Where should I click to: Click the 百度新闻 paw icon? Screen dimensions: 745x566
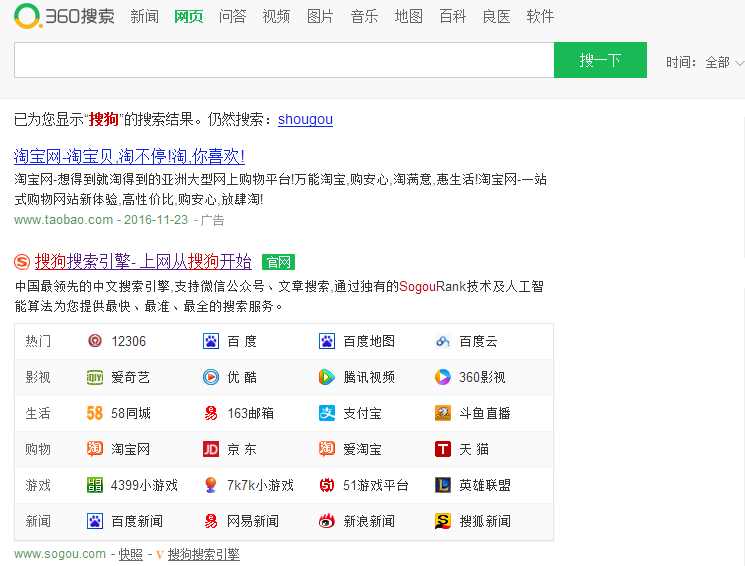pos(95,521)
